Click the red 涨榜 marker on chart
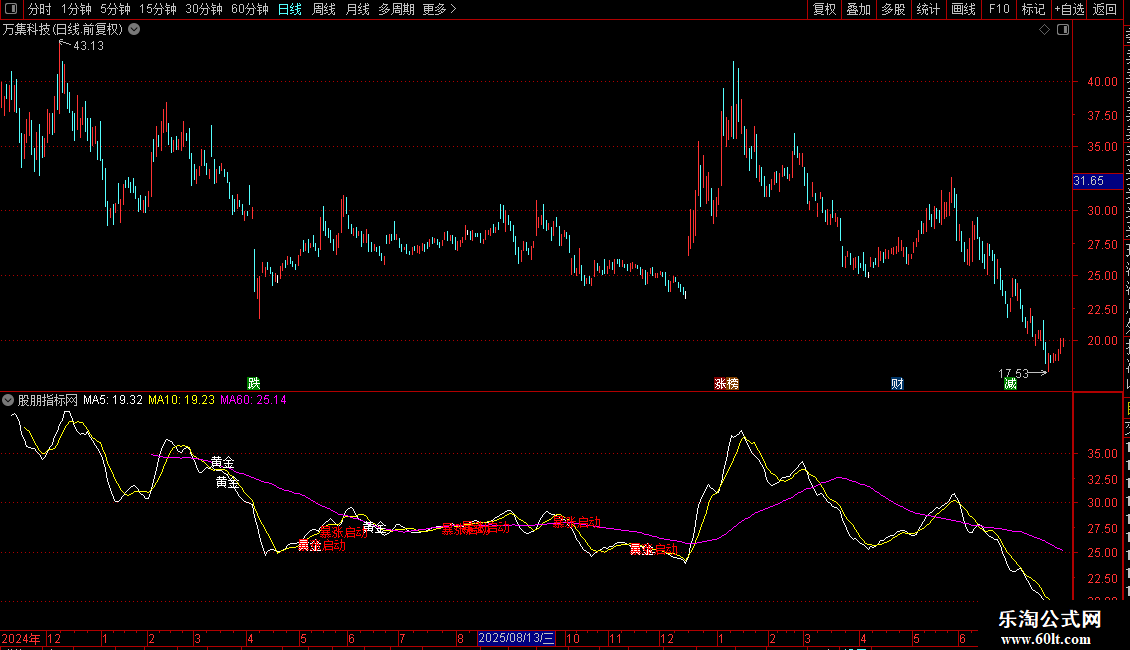This screenshot has width=1130, height=650. (726, 383)
